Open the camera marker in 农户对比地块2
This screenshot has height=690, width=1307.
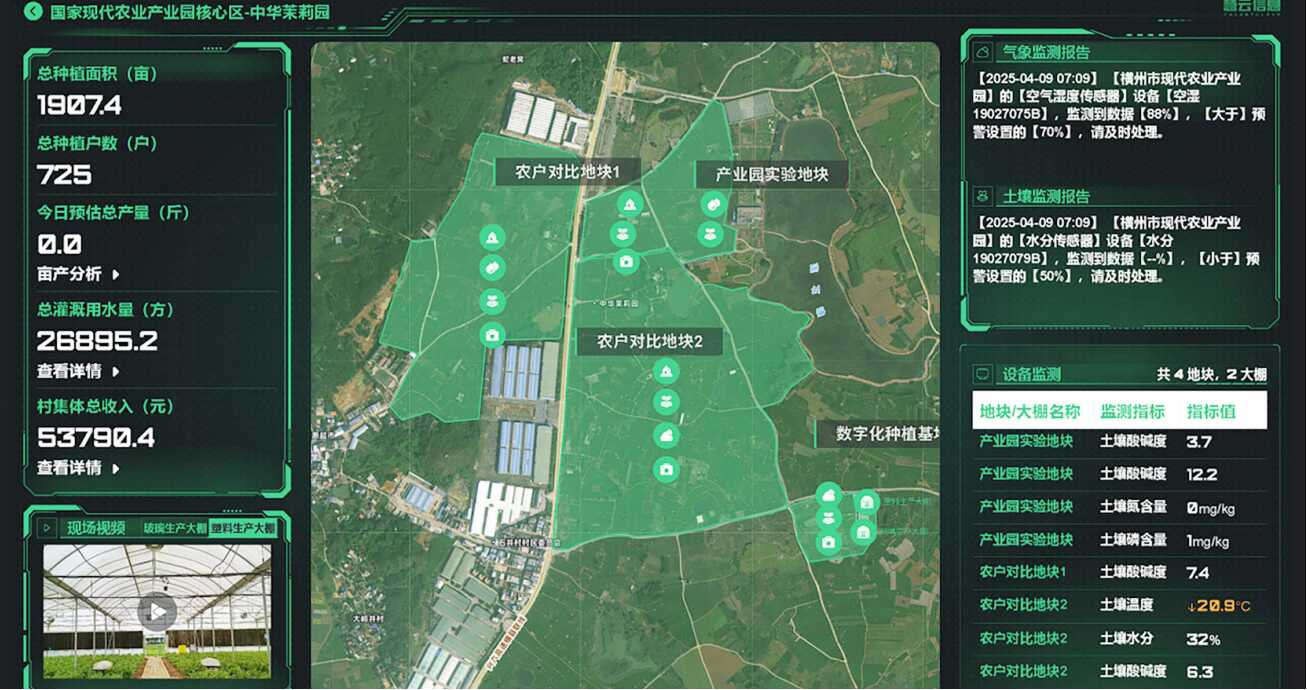666,468
